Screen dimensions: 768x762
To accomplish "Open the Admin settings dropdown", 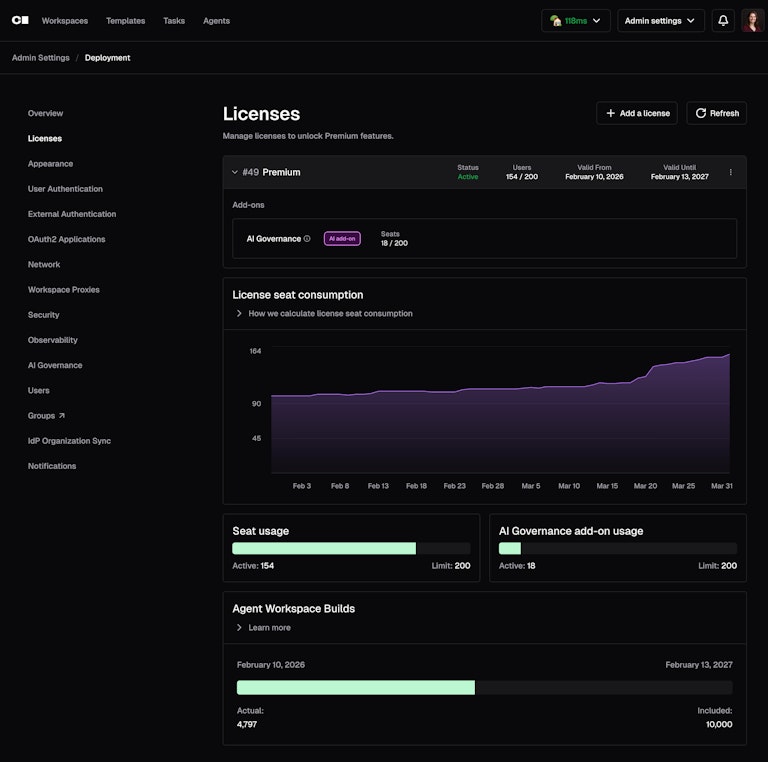I will [x=660, y=20].
